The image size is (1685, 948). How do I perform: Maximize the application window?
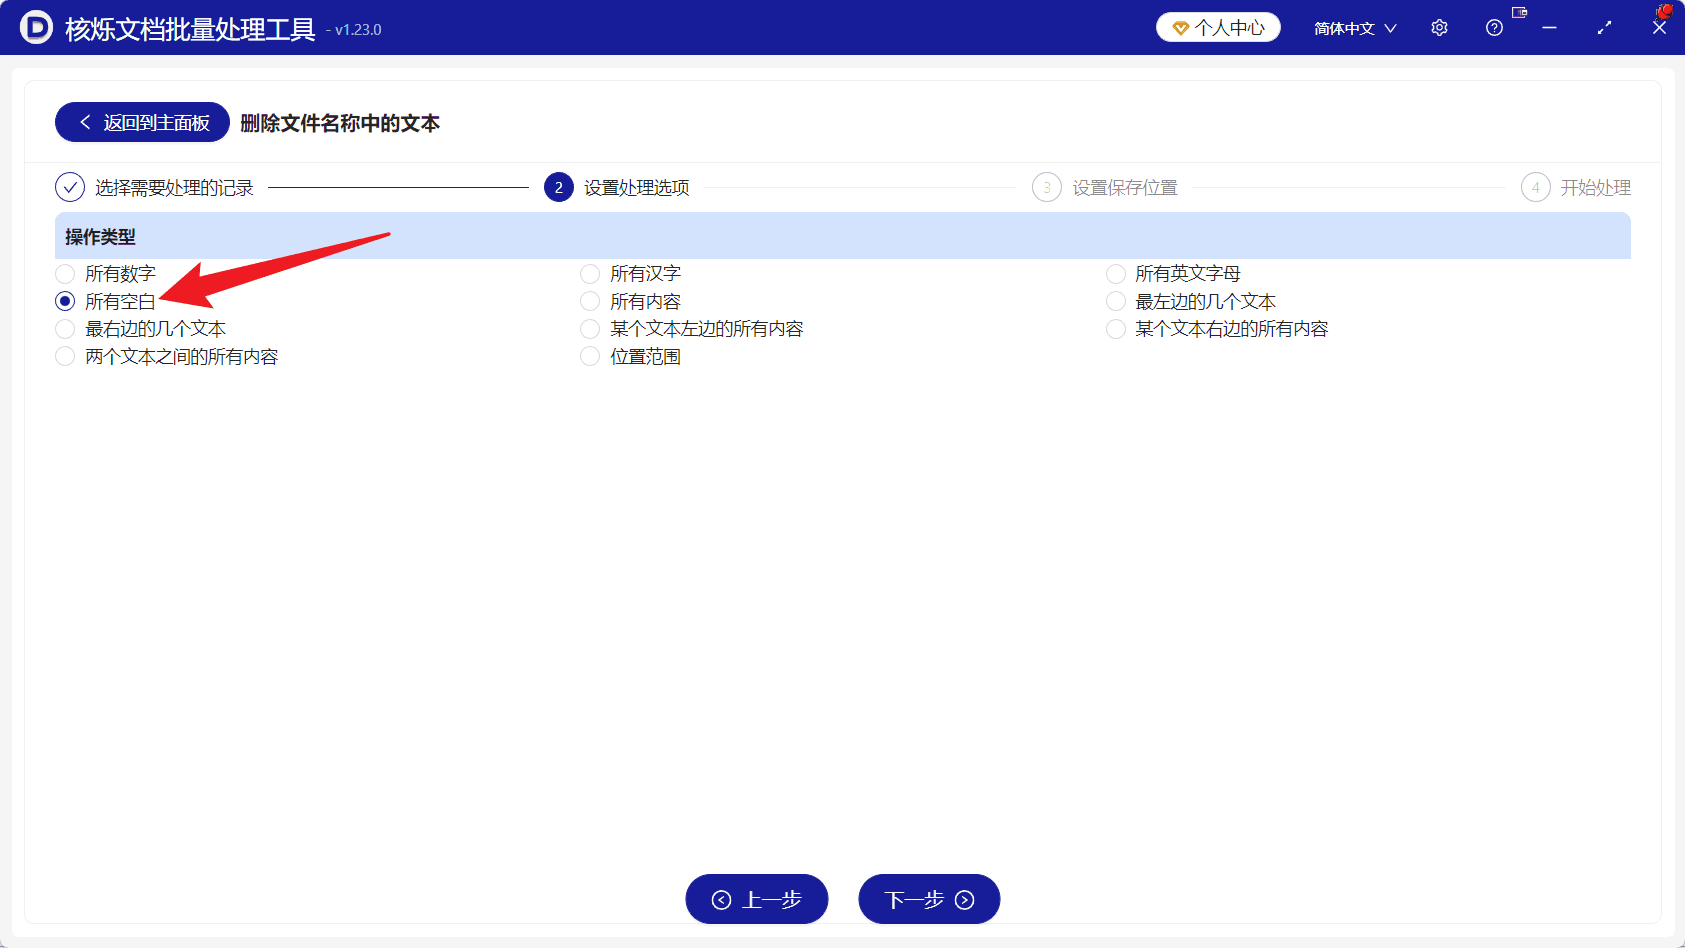click(1604, 28)
